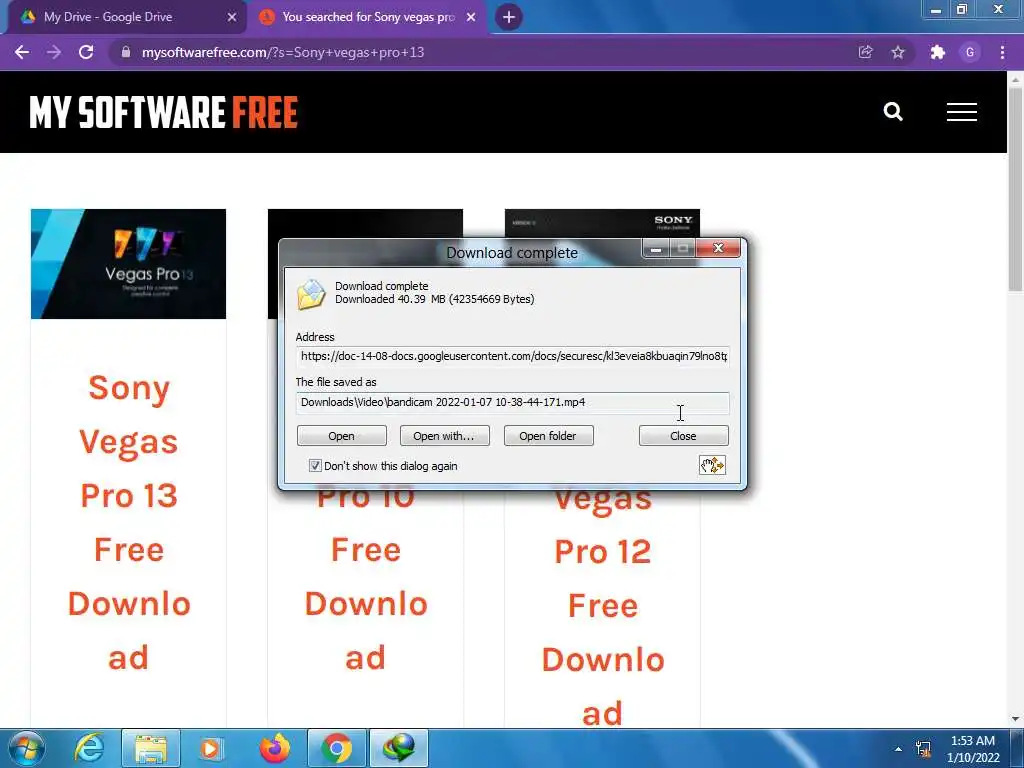Click the taskbar clock showing 1:53 AM
Viewport: 1024px width, 768px height.
tap(973, 749)
